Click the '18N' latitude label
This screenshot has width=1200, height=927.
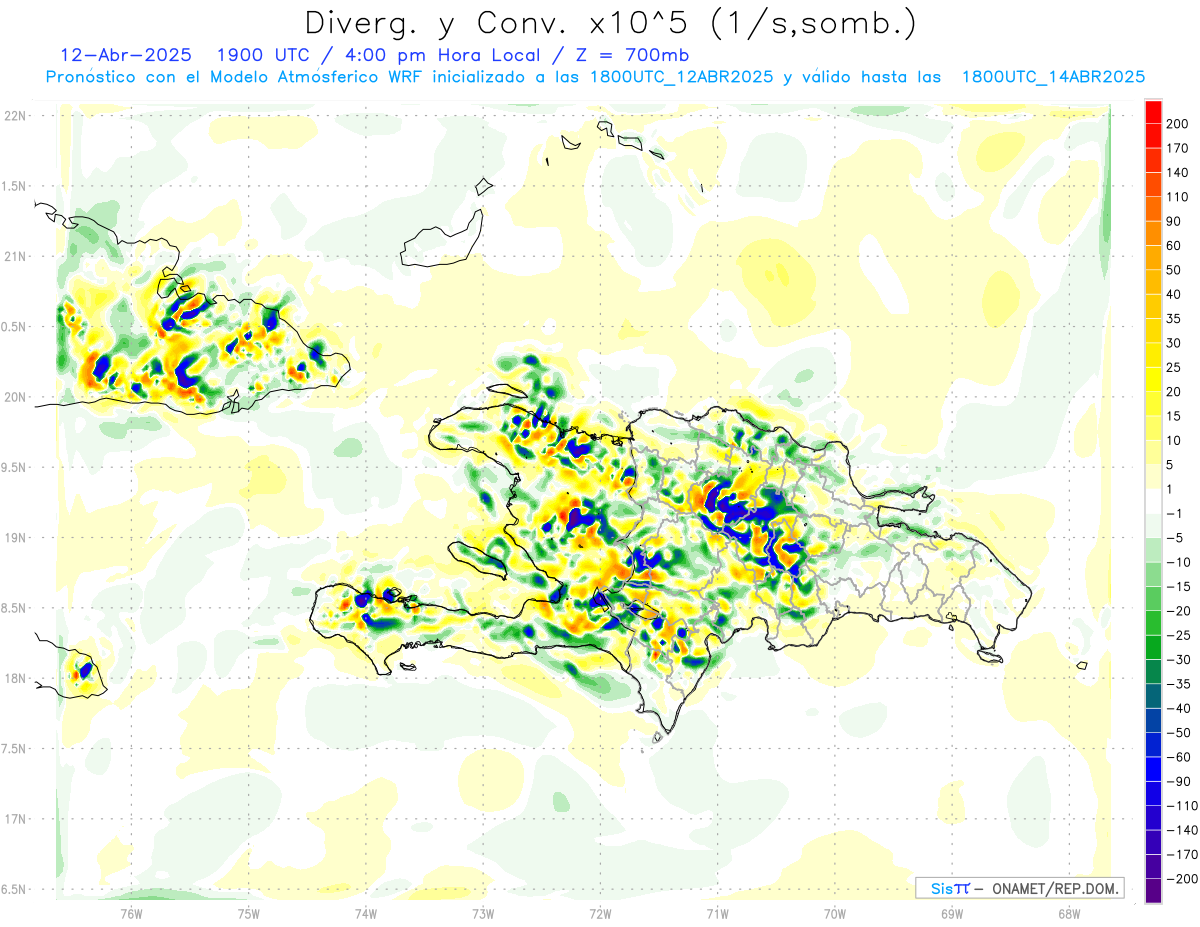click(16, 679)
